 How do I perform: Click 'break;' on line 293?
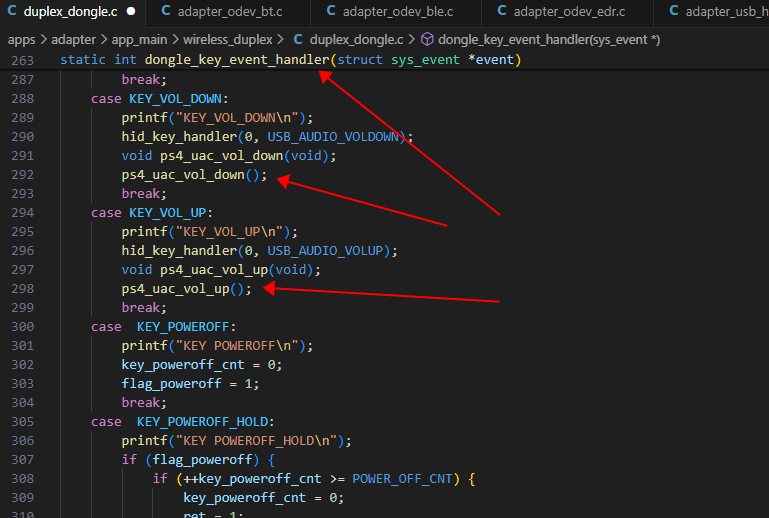click(x=144, y=194)
